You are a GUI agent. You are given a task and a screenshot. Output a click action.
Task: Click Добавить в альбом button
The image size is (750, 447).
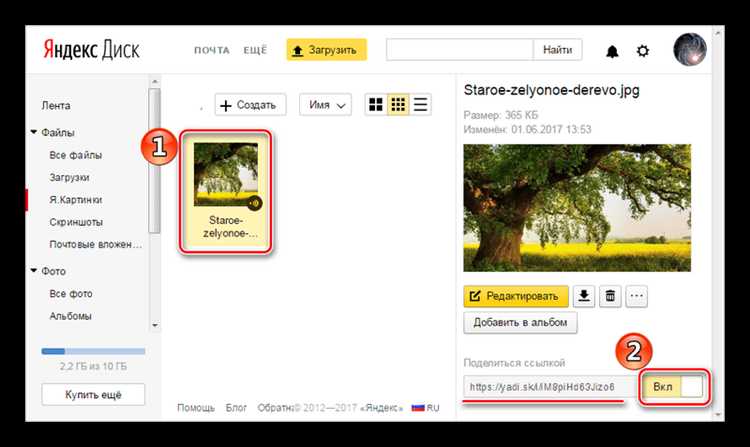click(520, 323)
